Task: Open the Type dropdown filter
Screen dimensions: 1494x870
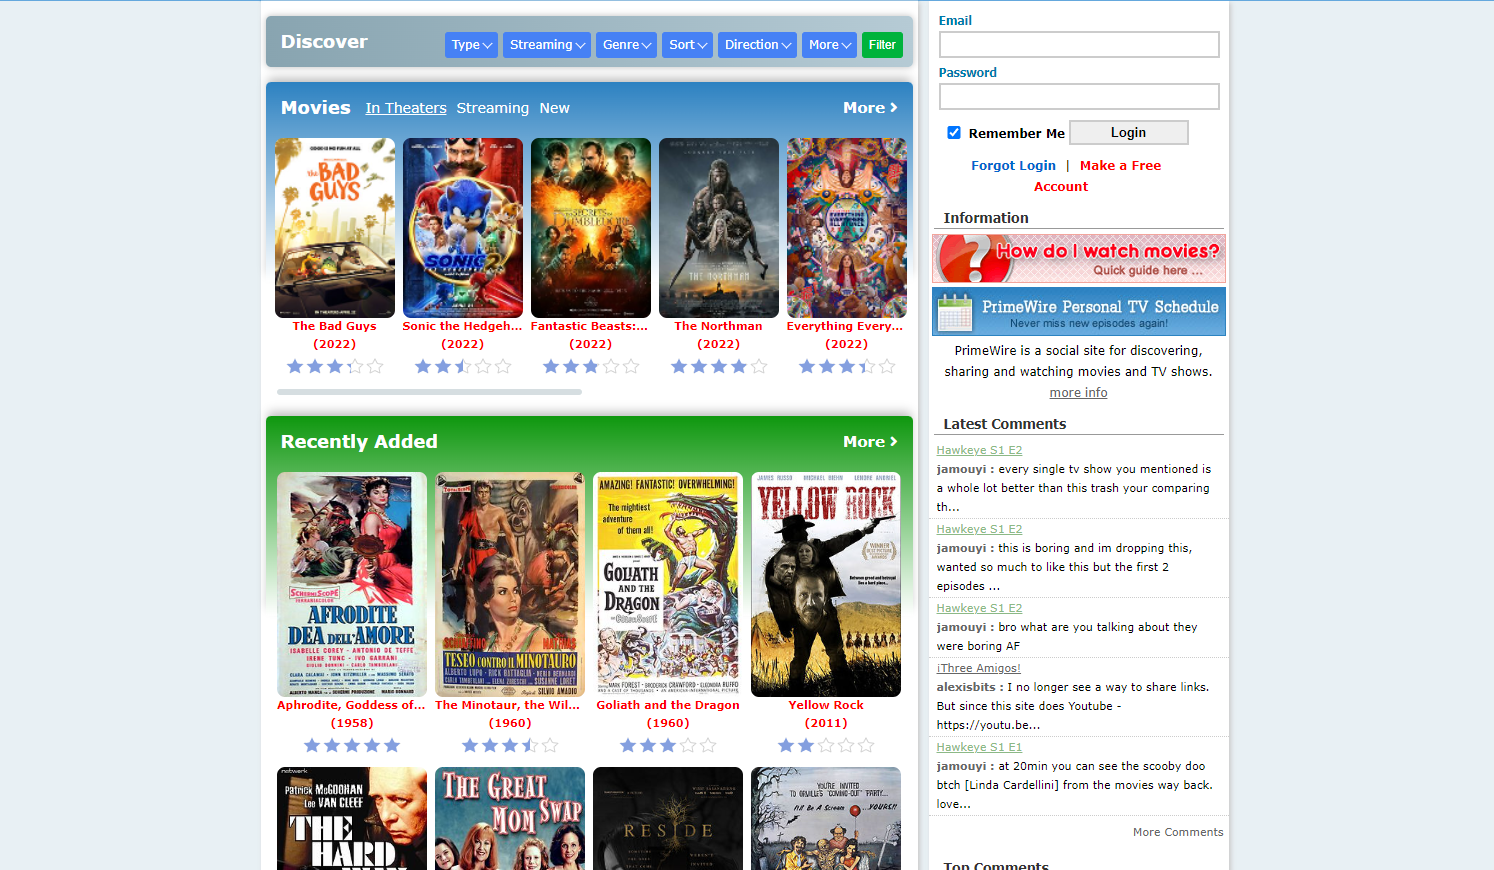Action: click(x=471, y=45)
